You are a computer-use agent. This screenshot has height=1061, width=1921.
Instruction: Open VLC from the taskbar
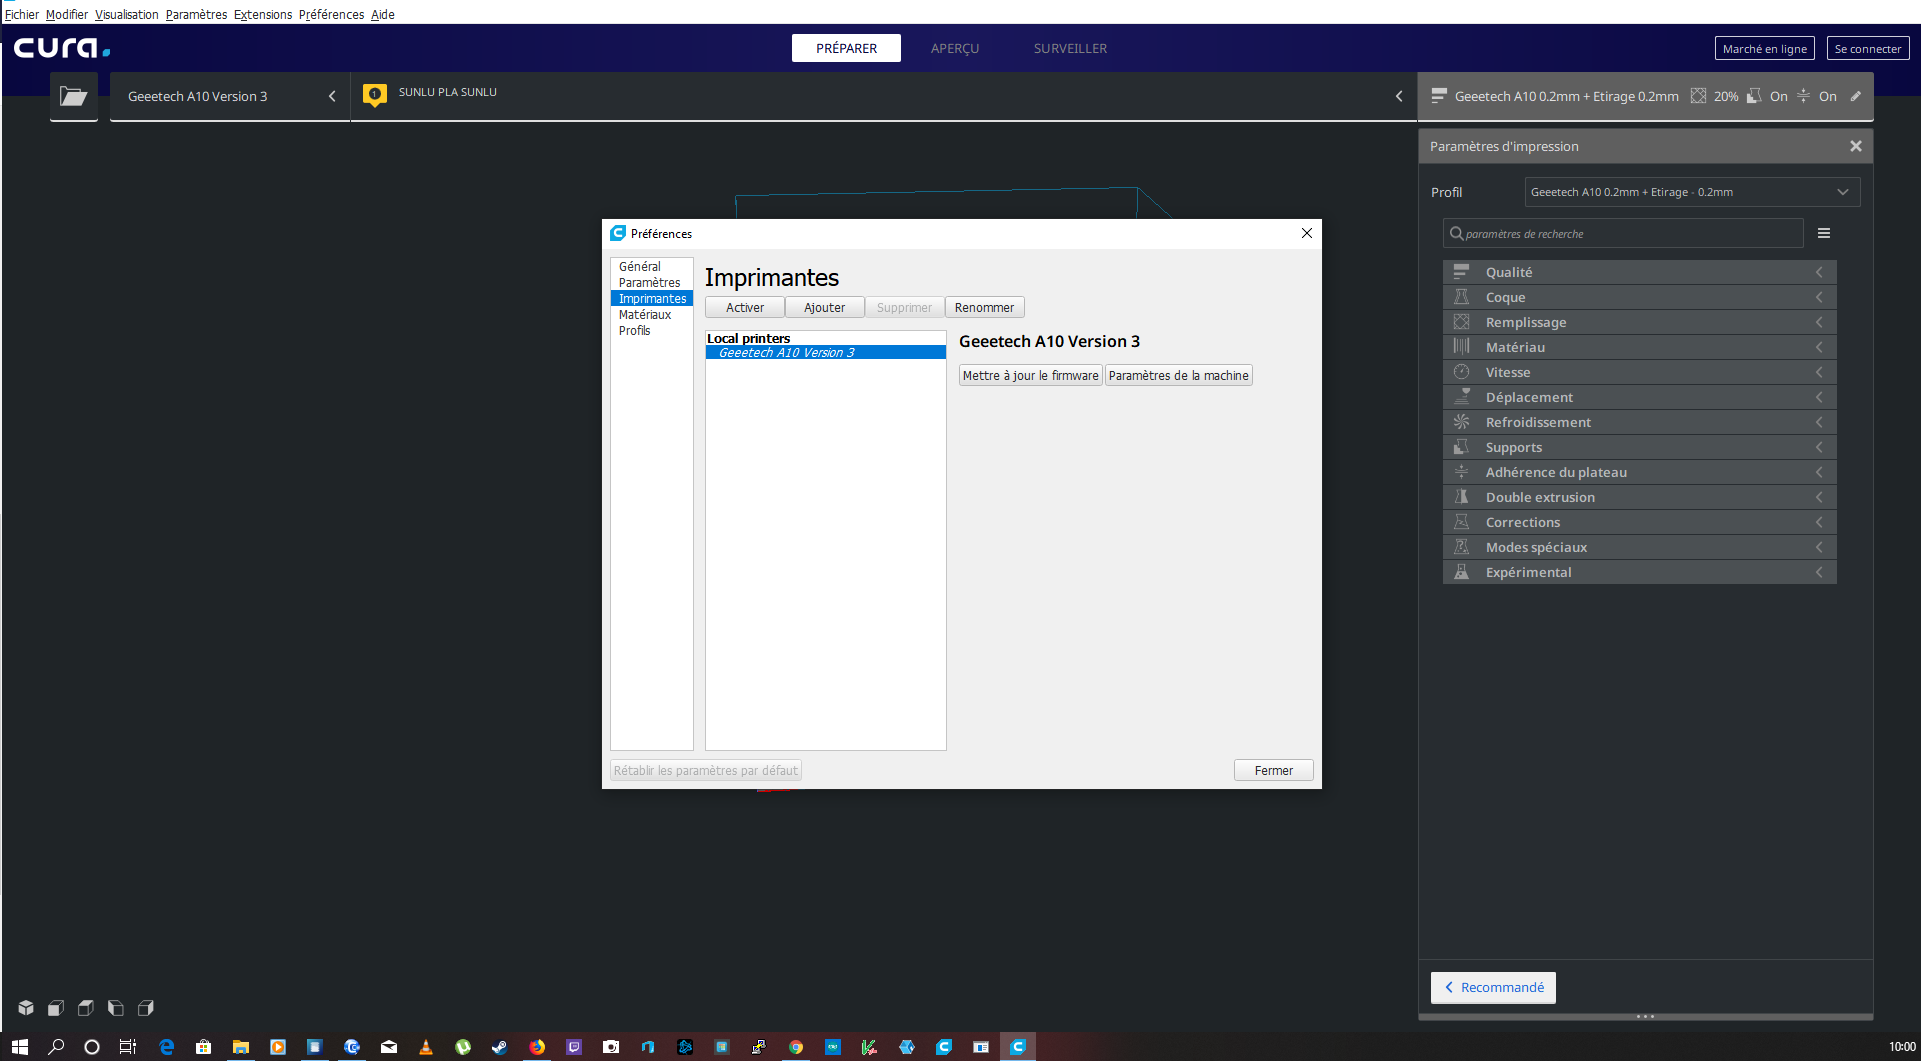pyautogui.click(x=426, y=1047)
